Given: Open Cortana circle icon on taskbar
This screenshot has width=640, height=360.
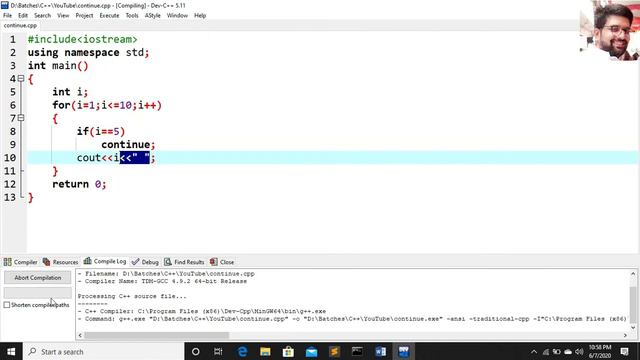Looking at the screenshot, I should point(196,351).
